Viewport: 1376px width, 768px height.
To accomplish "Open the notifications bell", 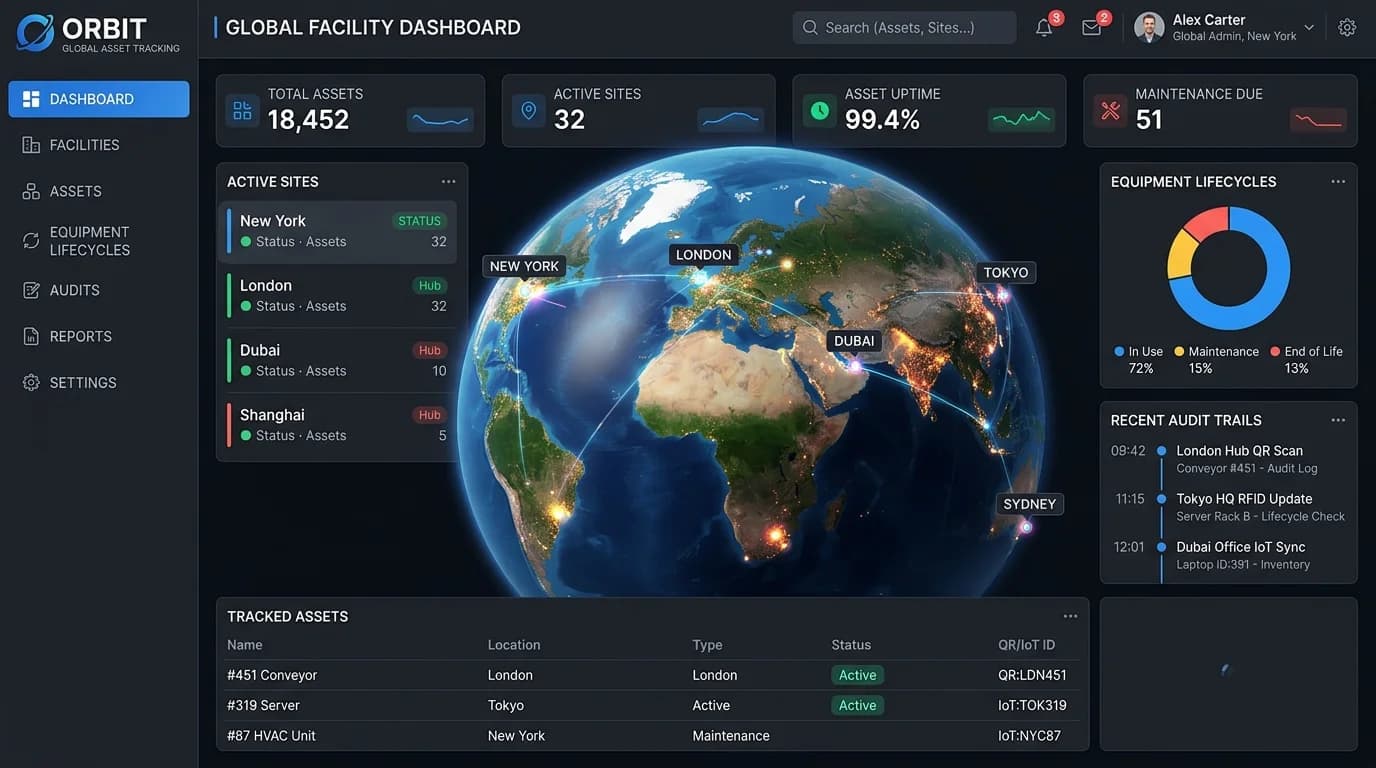I will click(x=1044, y=28).
